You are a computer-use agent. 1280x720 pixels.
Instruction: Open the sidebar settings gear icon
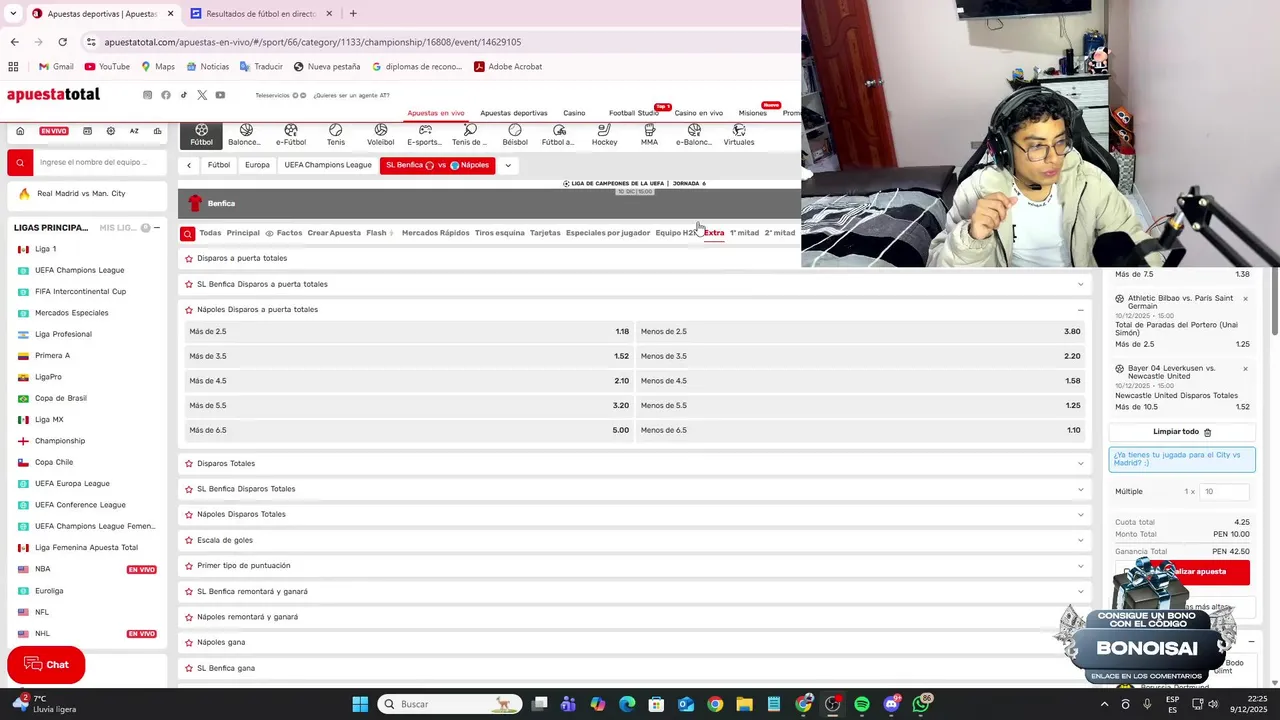click(110, 131)
